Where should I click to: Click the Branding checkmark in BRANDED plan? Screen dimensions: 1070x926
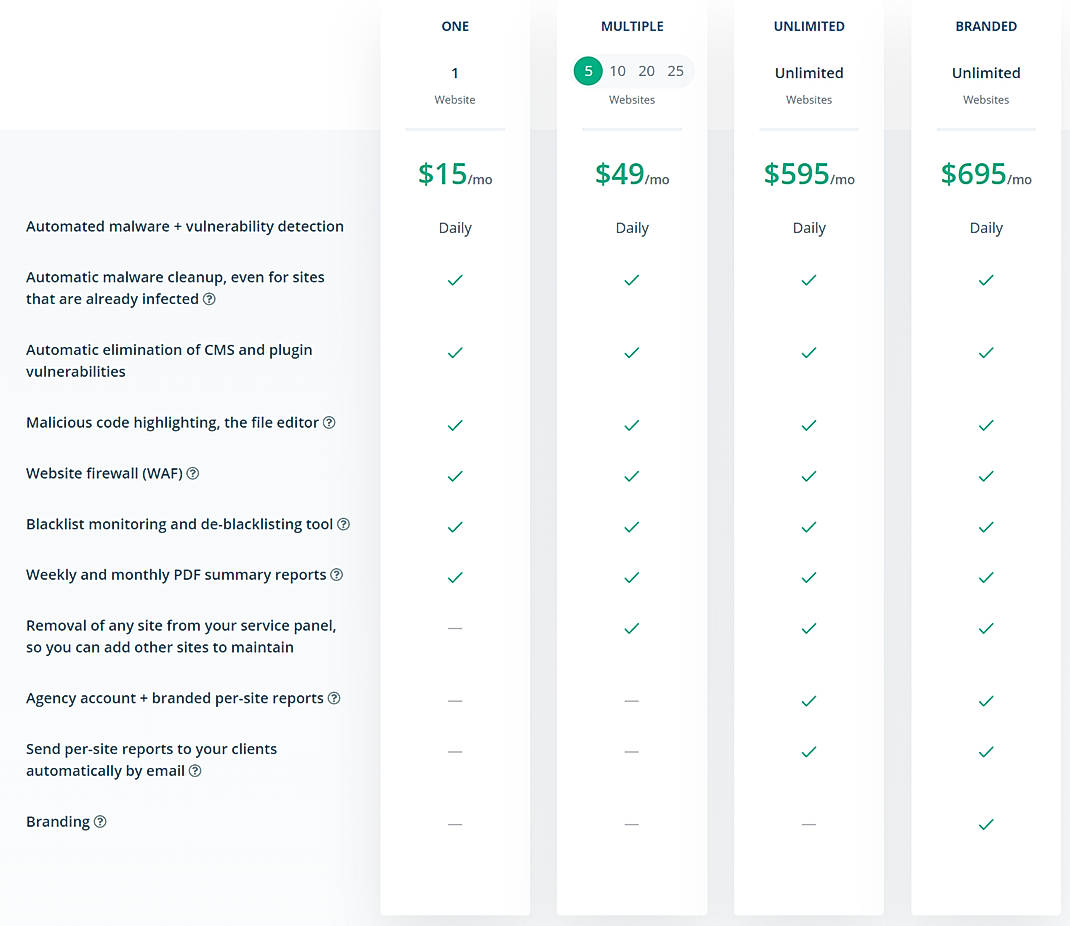(986, 824)
